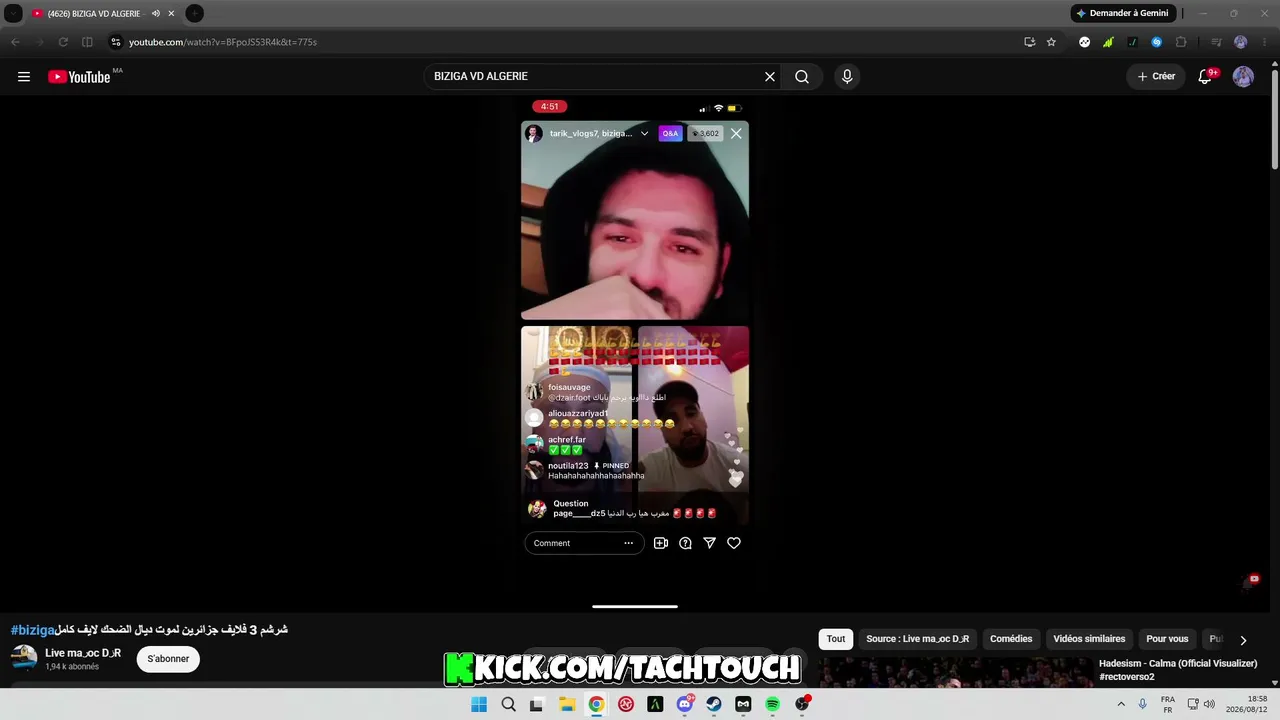The width and height of the screenshot is (1280, 720).
Task: Select the Vidéos similaires filter chip
Action: point(1089,639)
